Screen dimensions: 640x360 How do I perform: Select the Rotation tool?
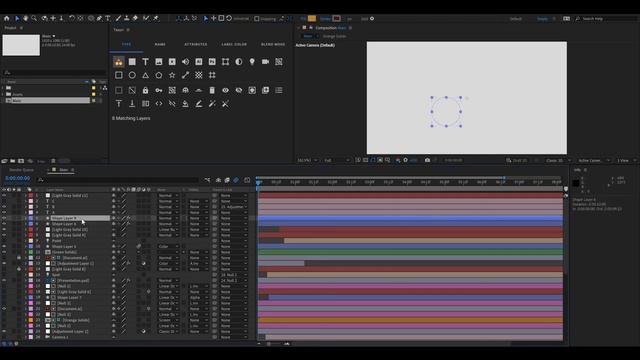(x=72, y=18)
